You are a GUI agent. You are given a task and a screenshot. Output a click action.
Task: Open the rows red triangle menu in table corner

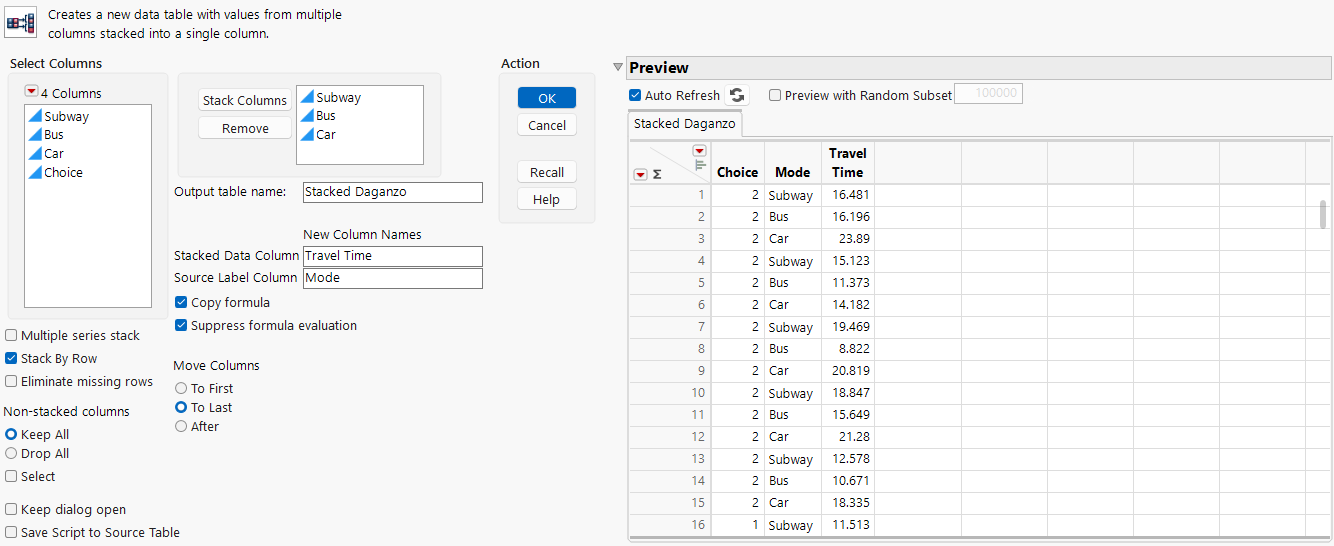pos(640,174)
